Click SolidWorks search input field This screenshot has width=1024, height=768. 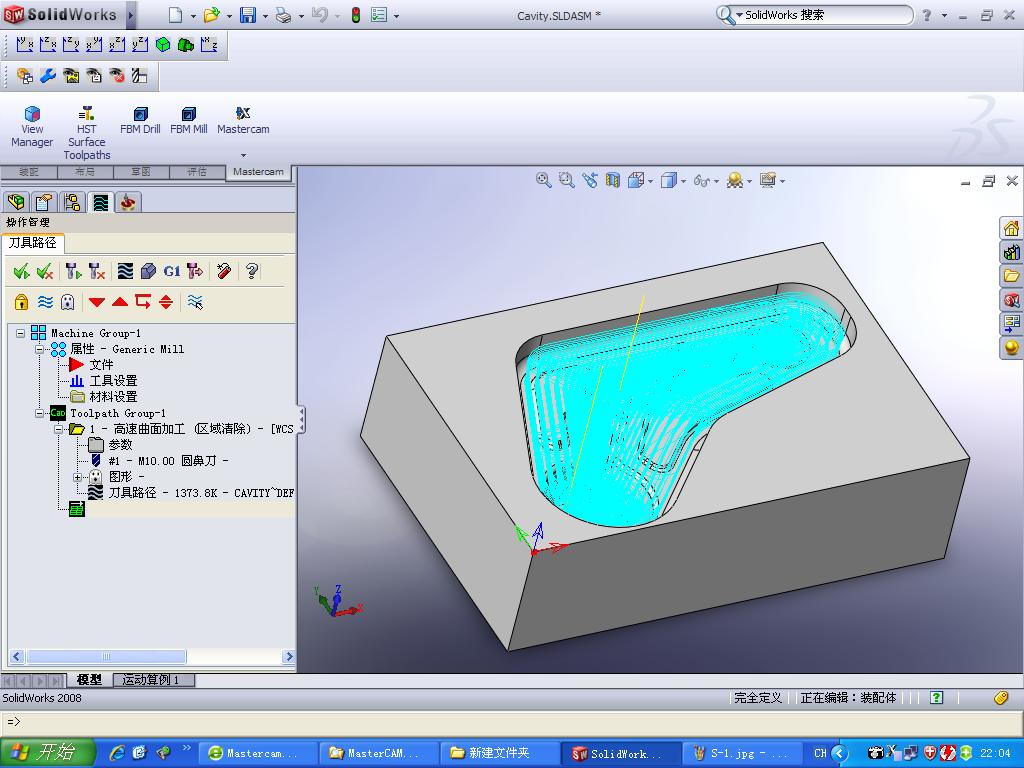coord(826,15)
